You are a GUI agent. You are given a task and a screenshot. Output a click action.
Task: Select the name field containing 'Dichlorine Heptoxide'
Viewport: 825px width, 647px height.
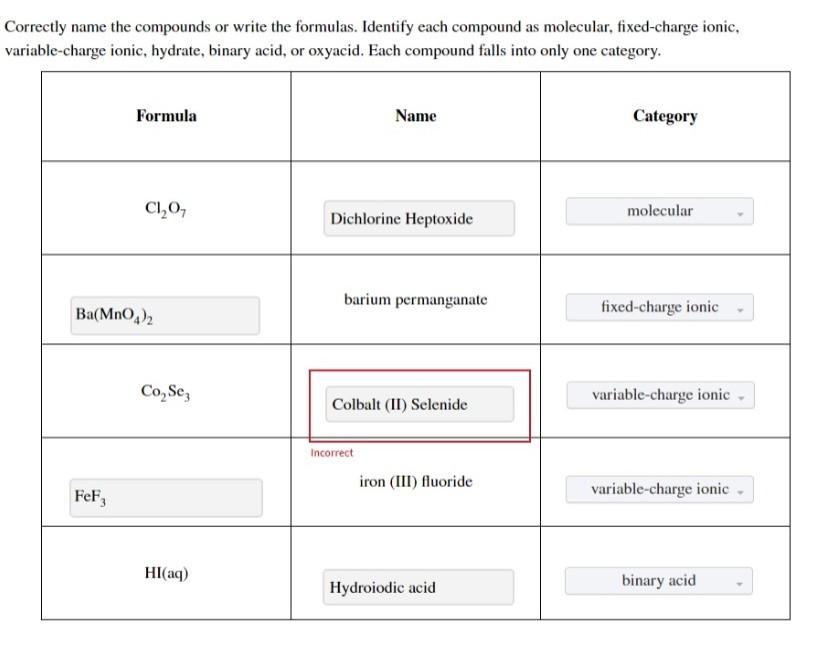point(418,218)
